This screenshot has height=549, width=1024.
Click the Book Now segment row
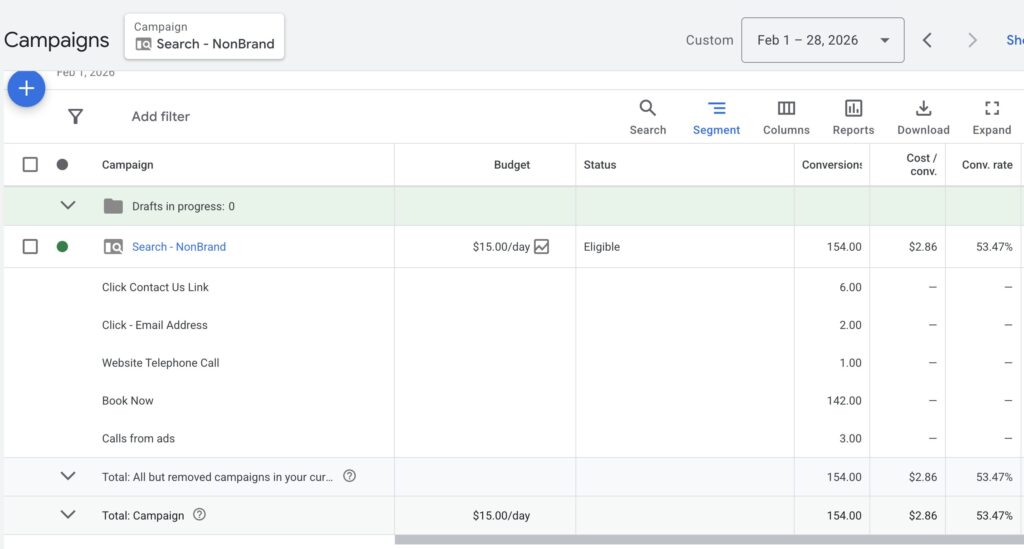[127, 401]
